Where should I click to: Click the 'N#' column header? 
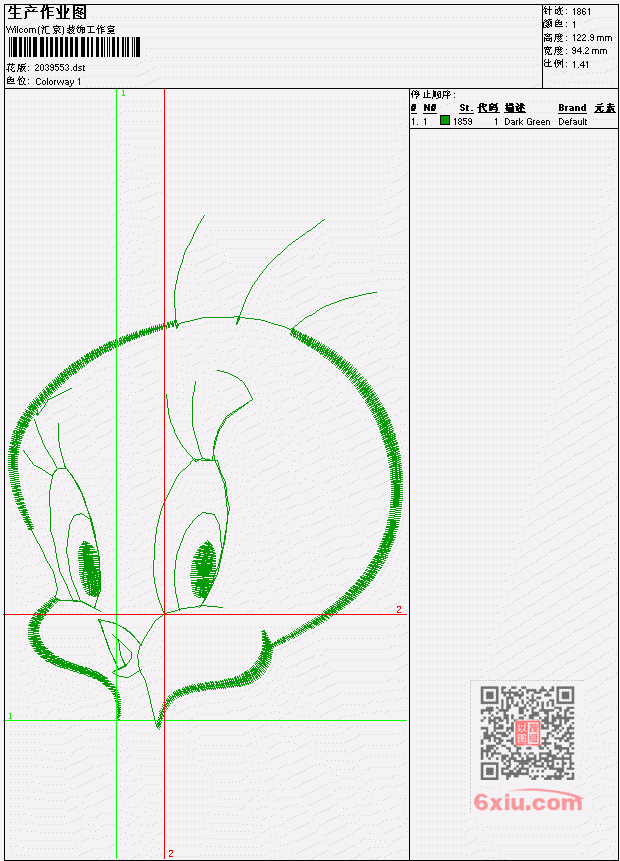pyautogui.click(x=429, y=108)
